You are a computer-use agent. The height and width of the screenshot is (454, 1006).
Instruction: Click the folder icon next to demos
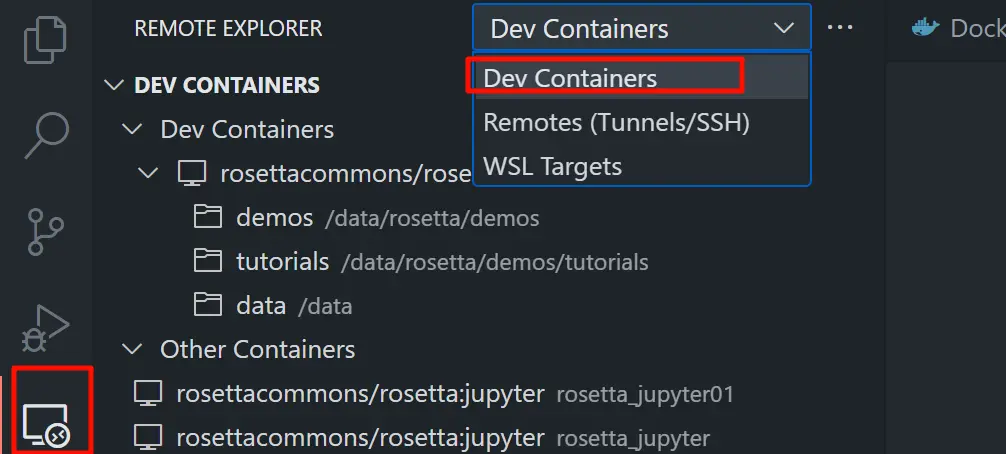[x=208, y=217]
